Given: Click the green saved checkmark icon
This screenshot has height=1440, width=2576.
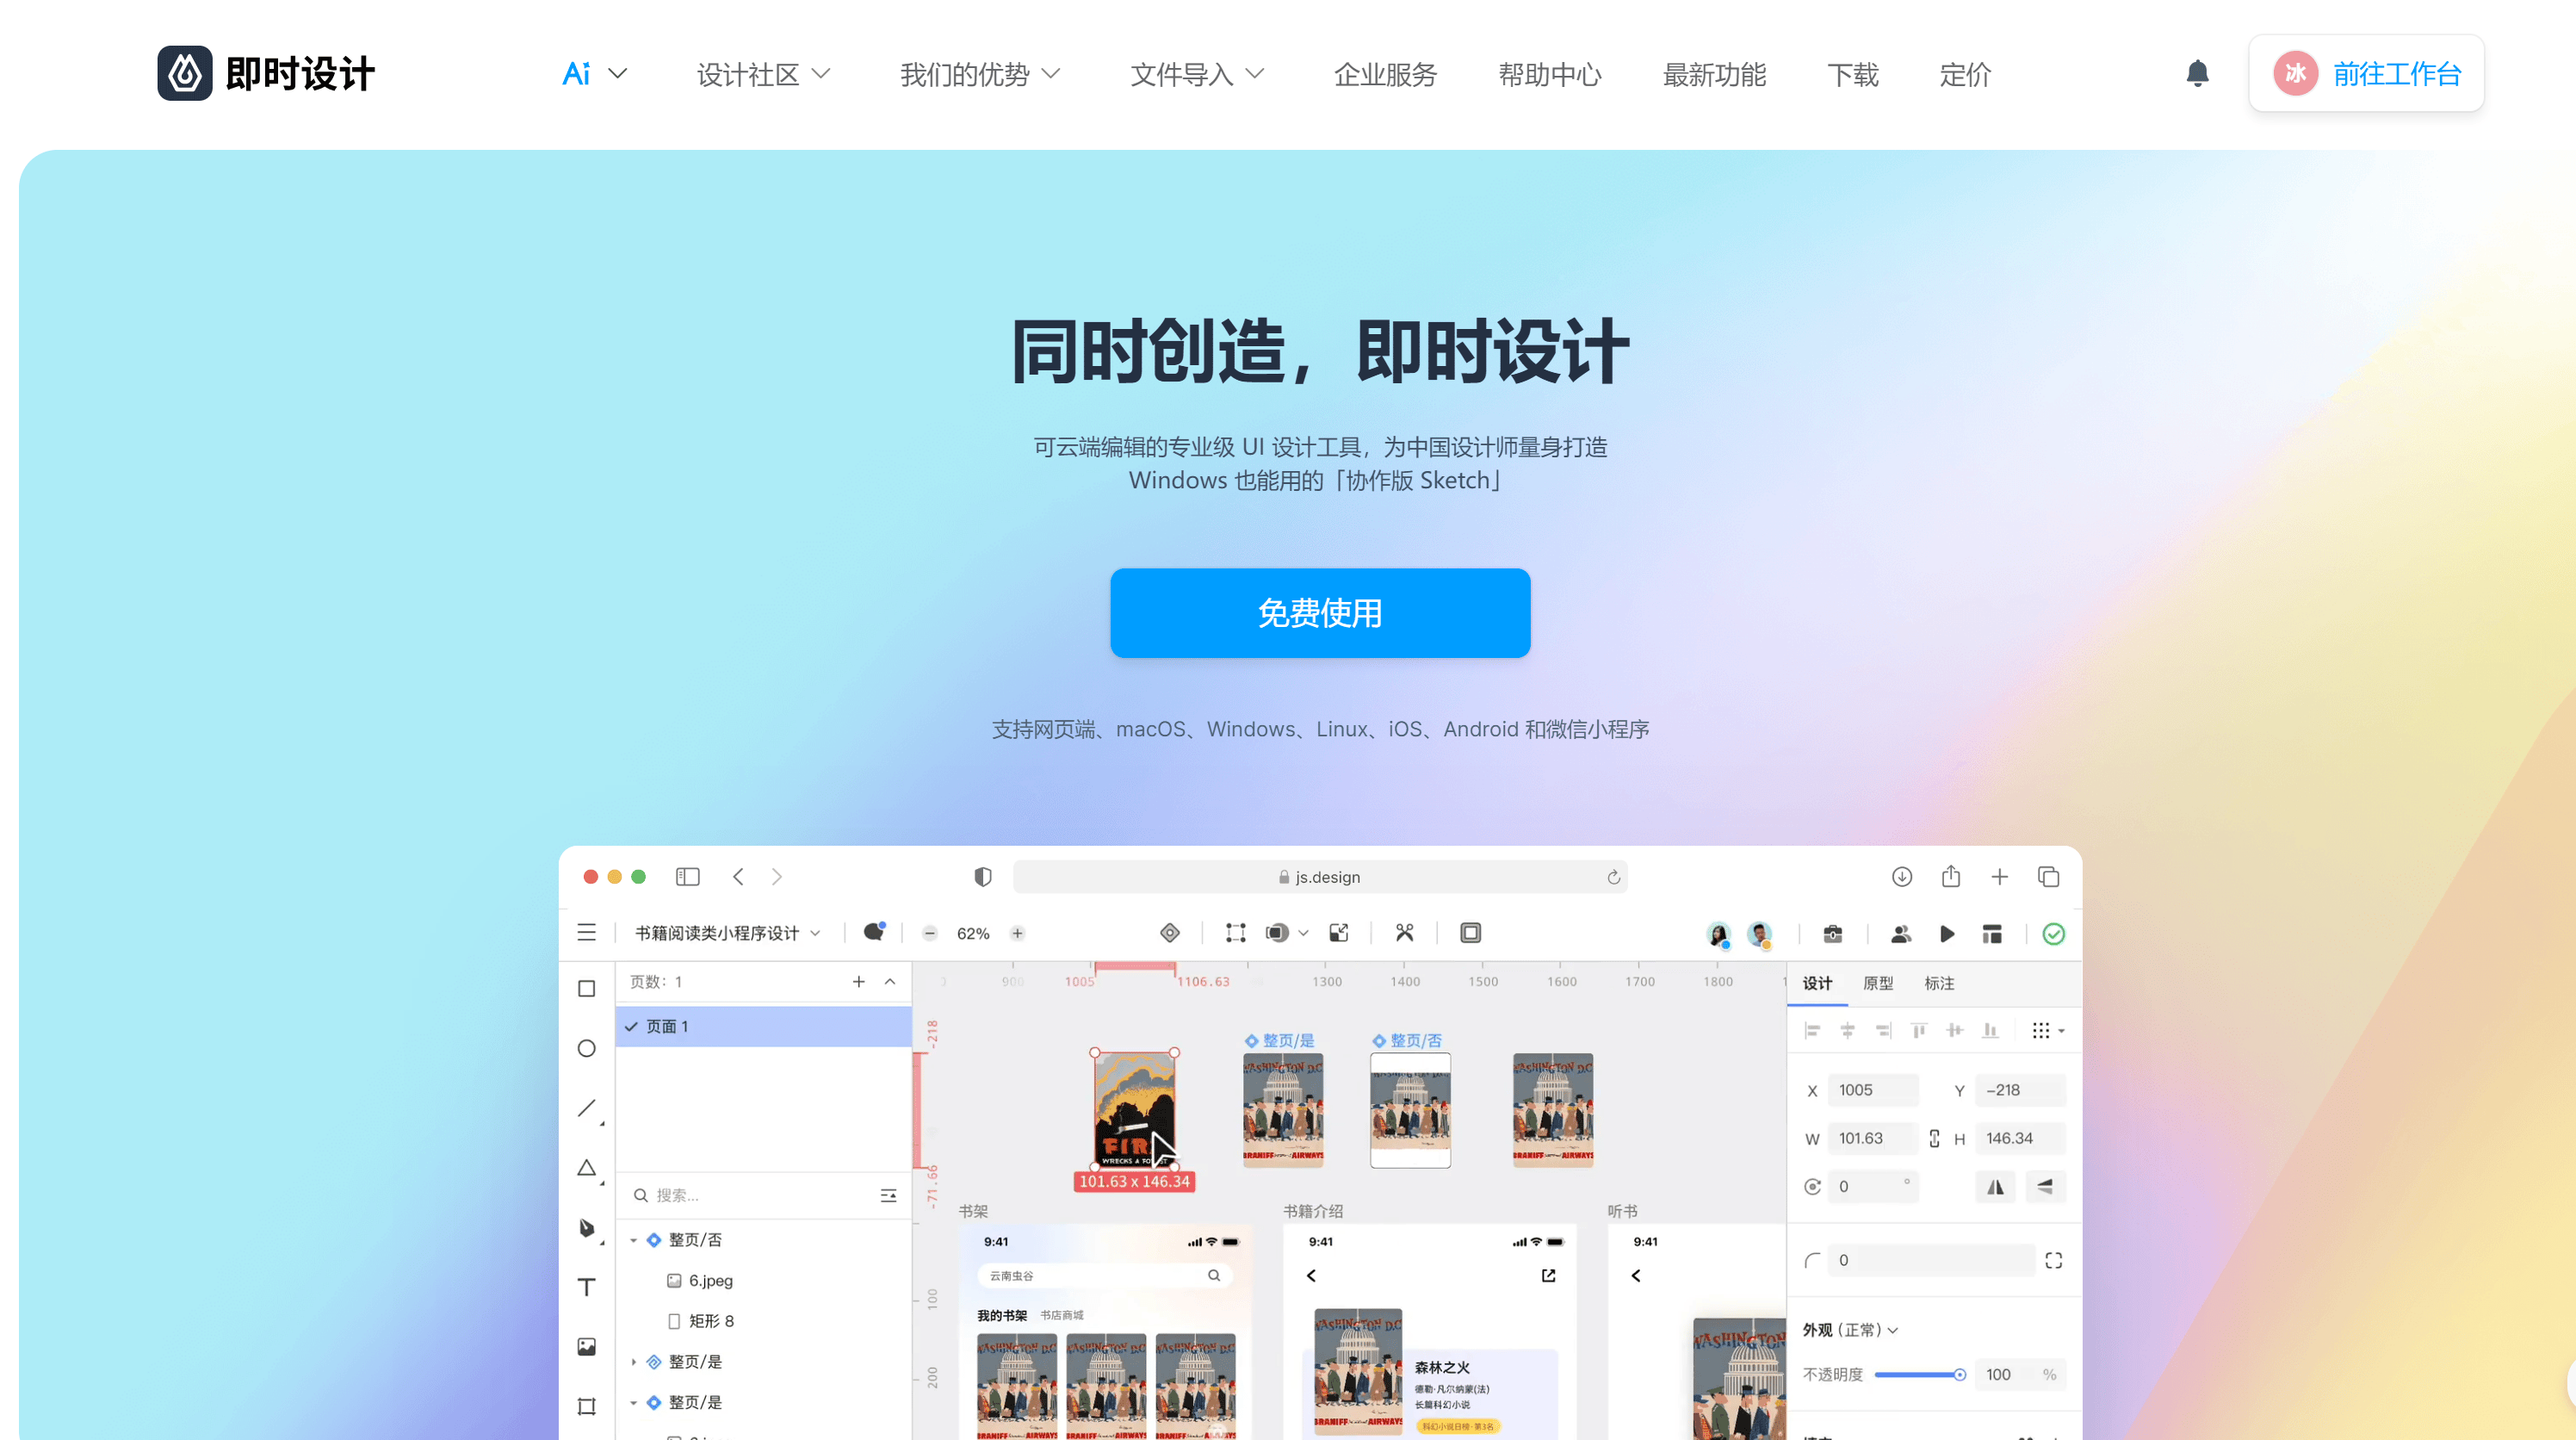Looking at the screenshot, I should tap(2054, 933).
